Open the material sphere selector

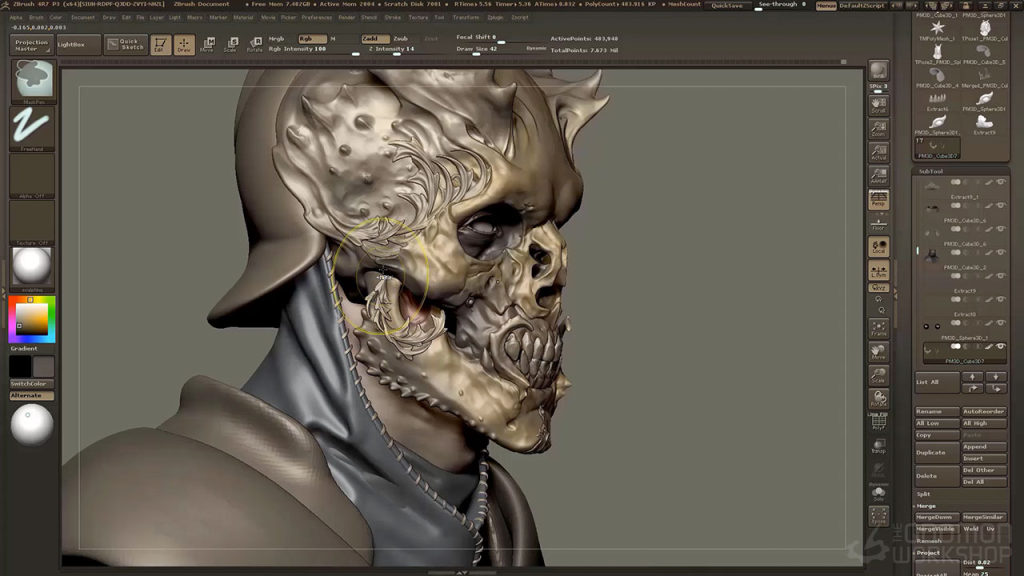pos(32,268)
